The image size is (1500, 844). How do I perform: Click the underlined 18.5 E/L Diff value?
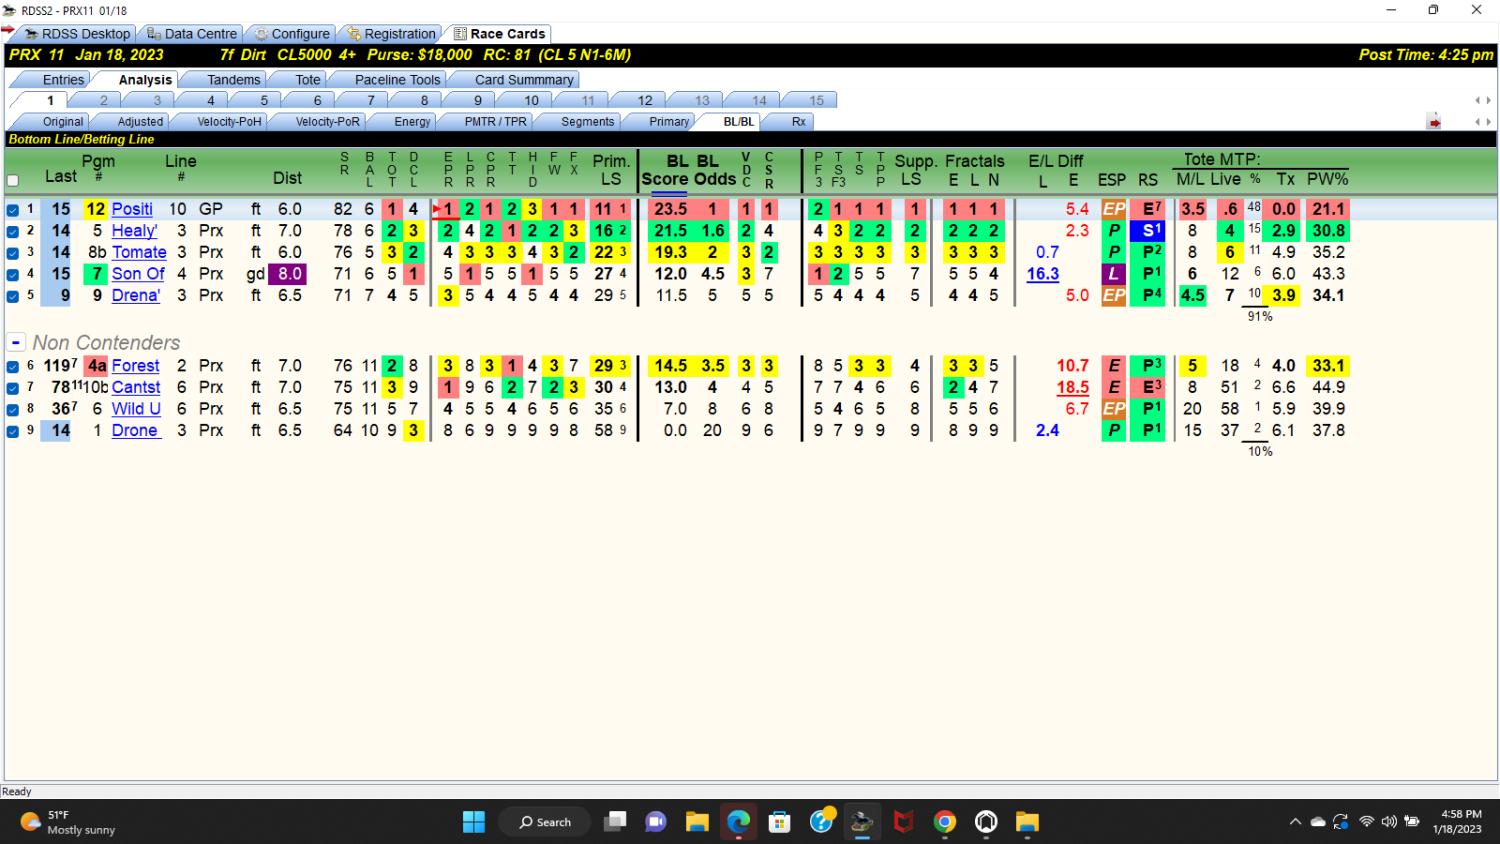1072,388
